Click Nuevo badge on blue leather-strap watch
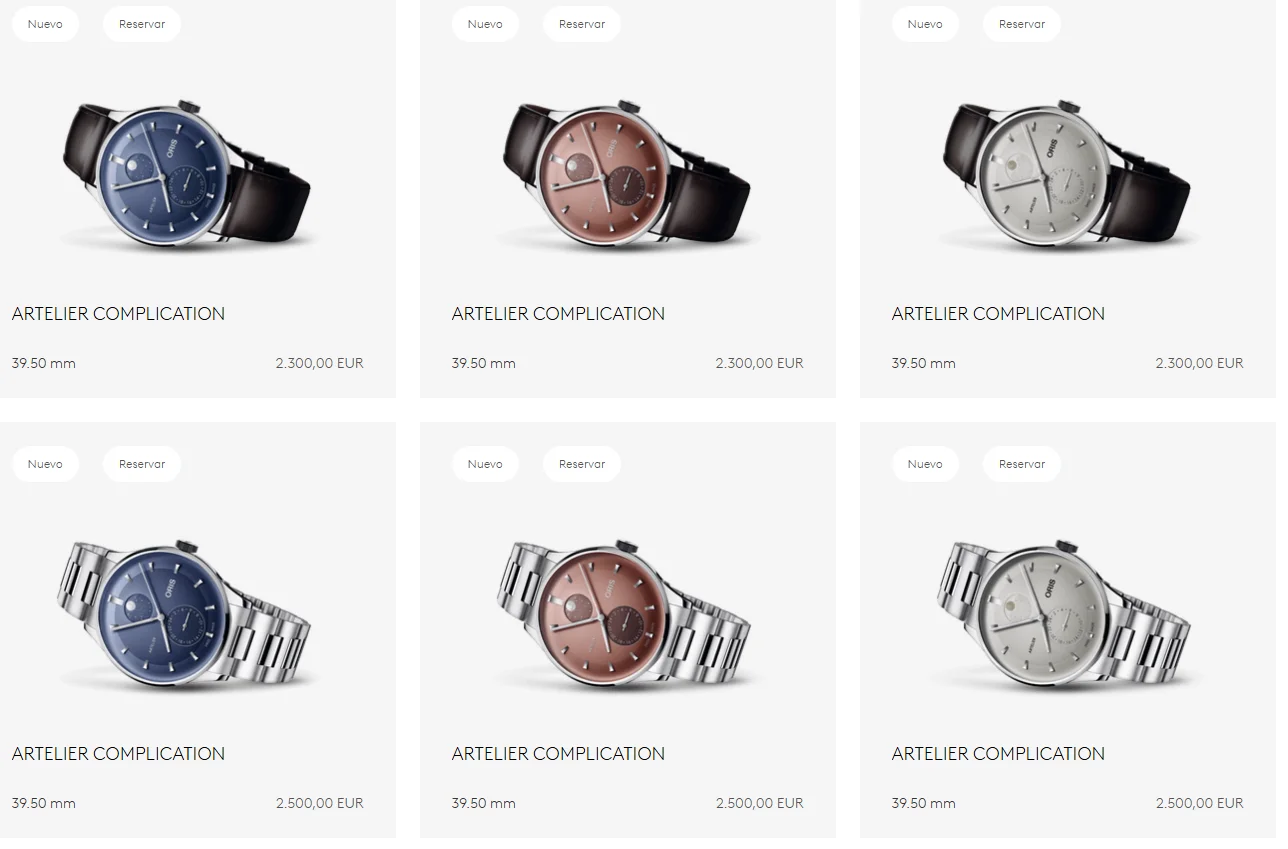 45,24
